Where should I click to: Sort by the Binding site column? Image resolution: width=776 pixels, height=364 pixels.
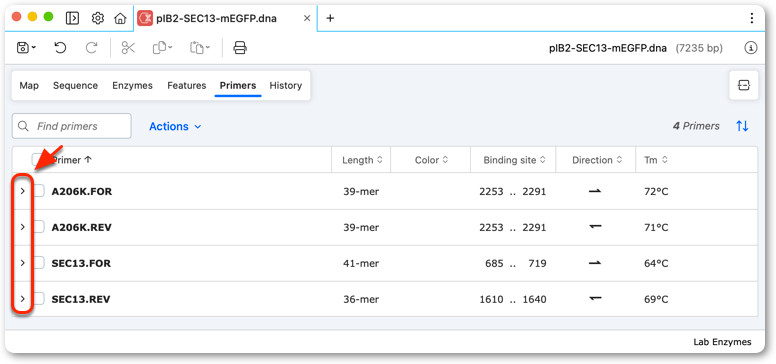pyautogui.click(x=514, y=160)
